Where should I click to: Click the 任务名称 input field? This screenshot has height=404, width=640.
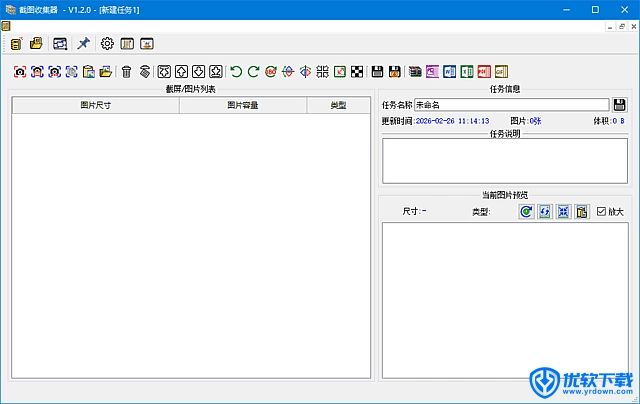point(510,105)
